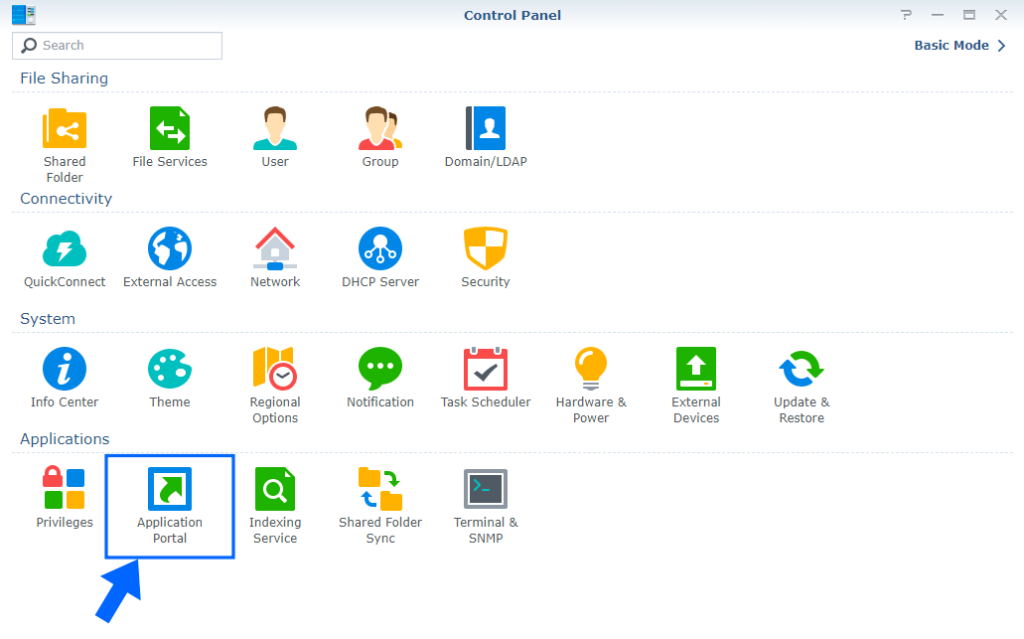Image resolution: width=1024 pixels, height=639 pixels.
Task: Open Task Scheduler
Action: [x=485, y=369]
